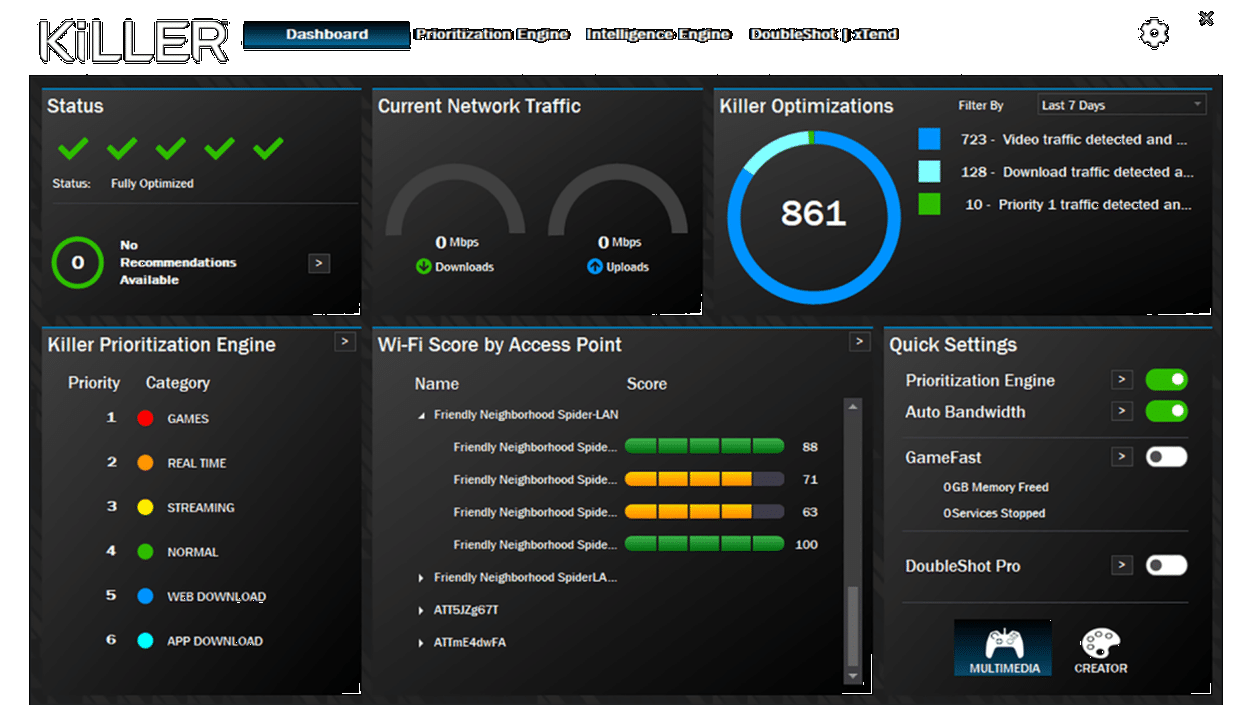Open the Last 7 Days filter dropdown
1252x705 pixels.
(1121, 105)
